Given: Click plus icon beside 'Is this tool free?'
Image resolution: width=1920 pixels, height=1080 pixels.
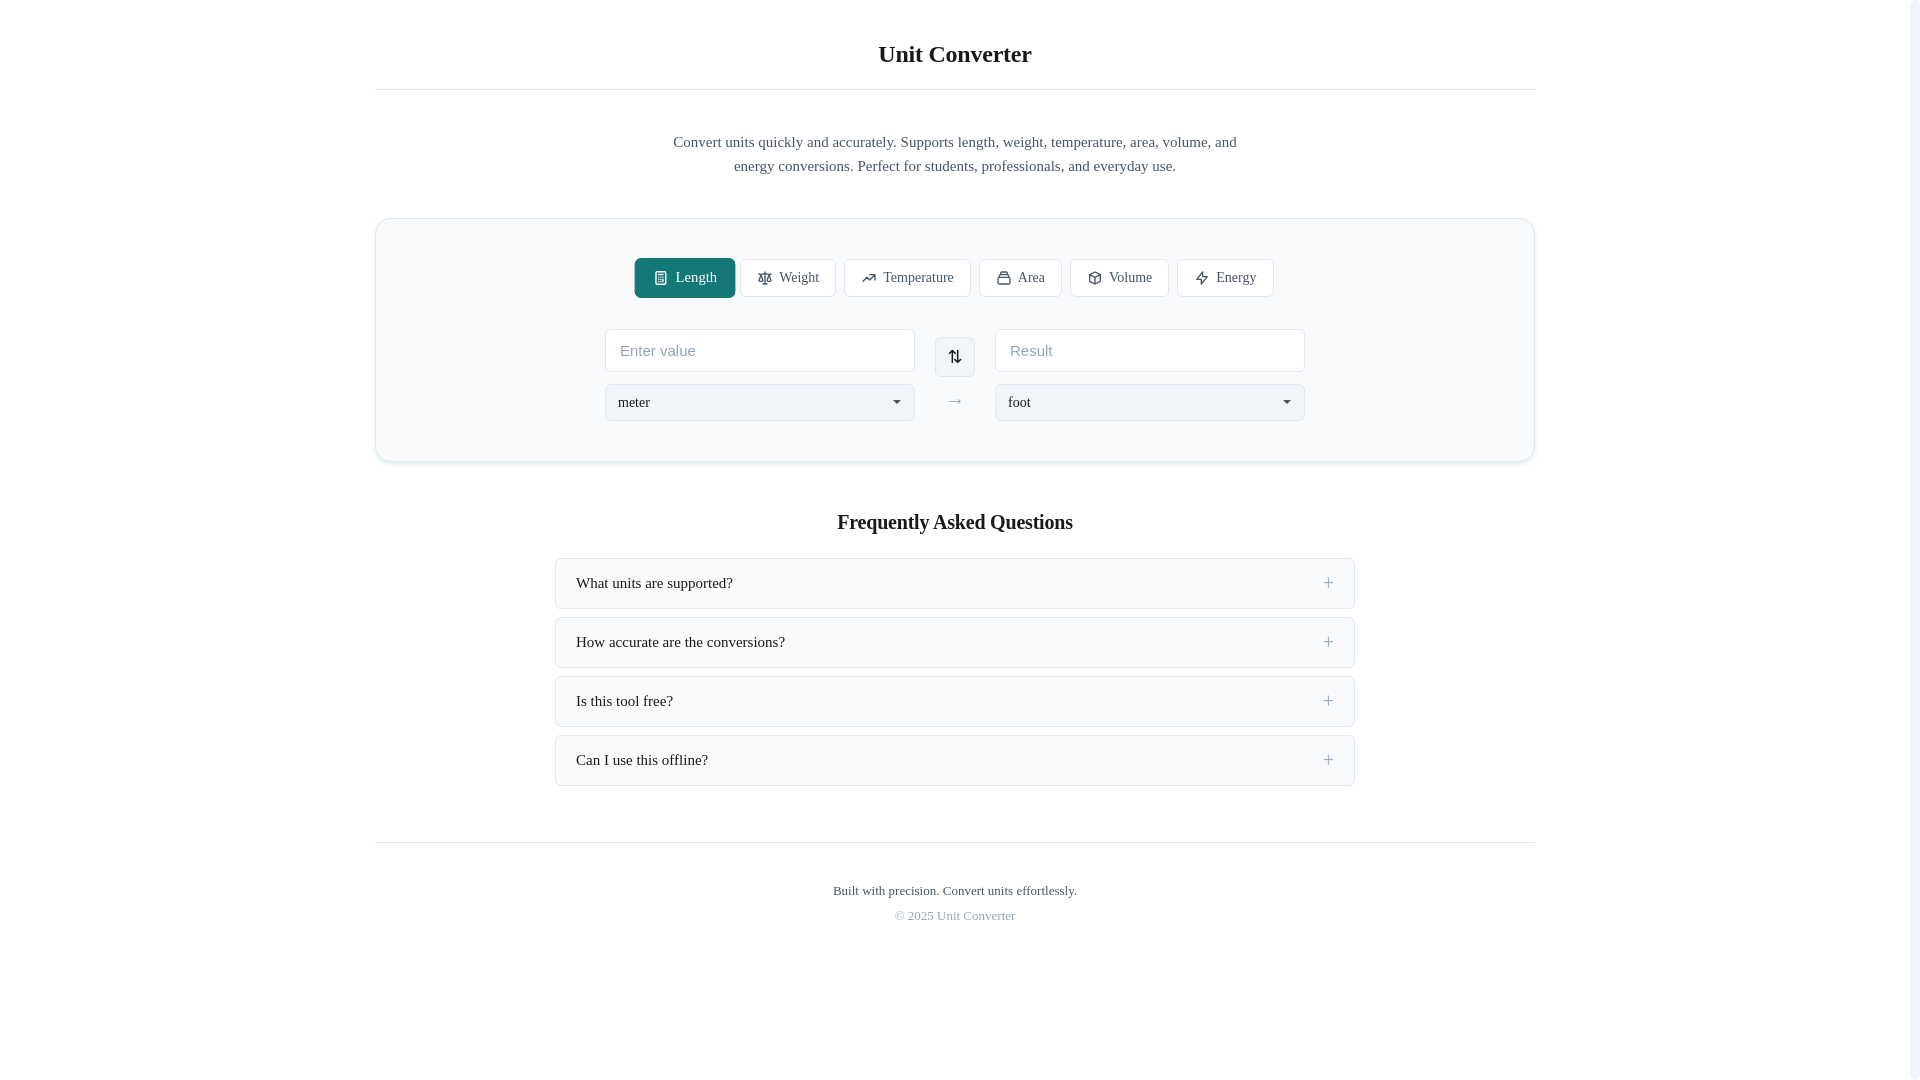Looking at the screenshot, I should [x=1328, y=701].
